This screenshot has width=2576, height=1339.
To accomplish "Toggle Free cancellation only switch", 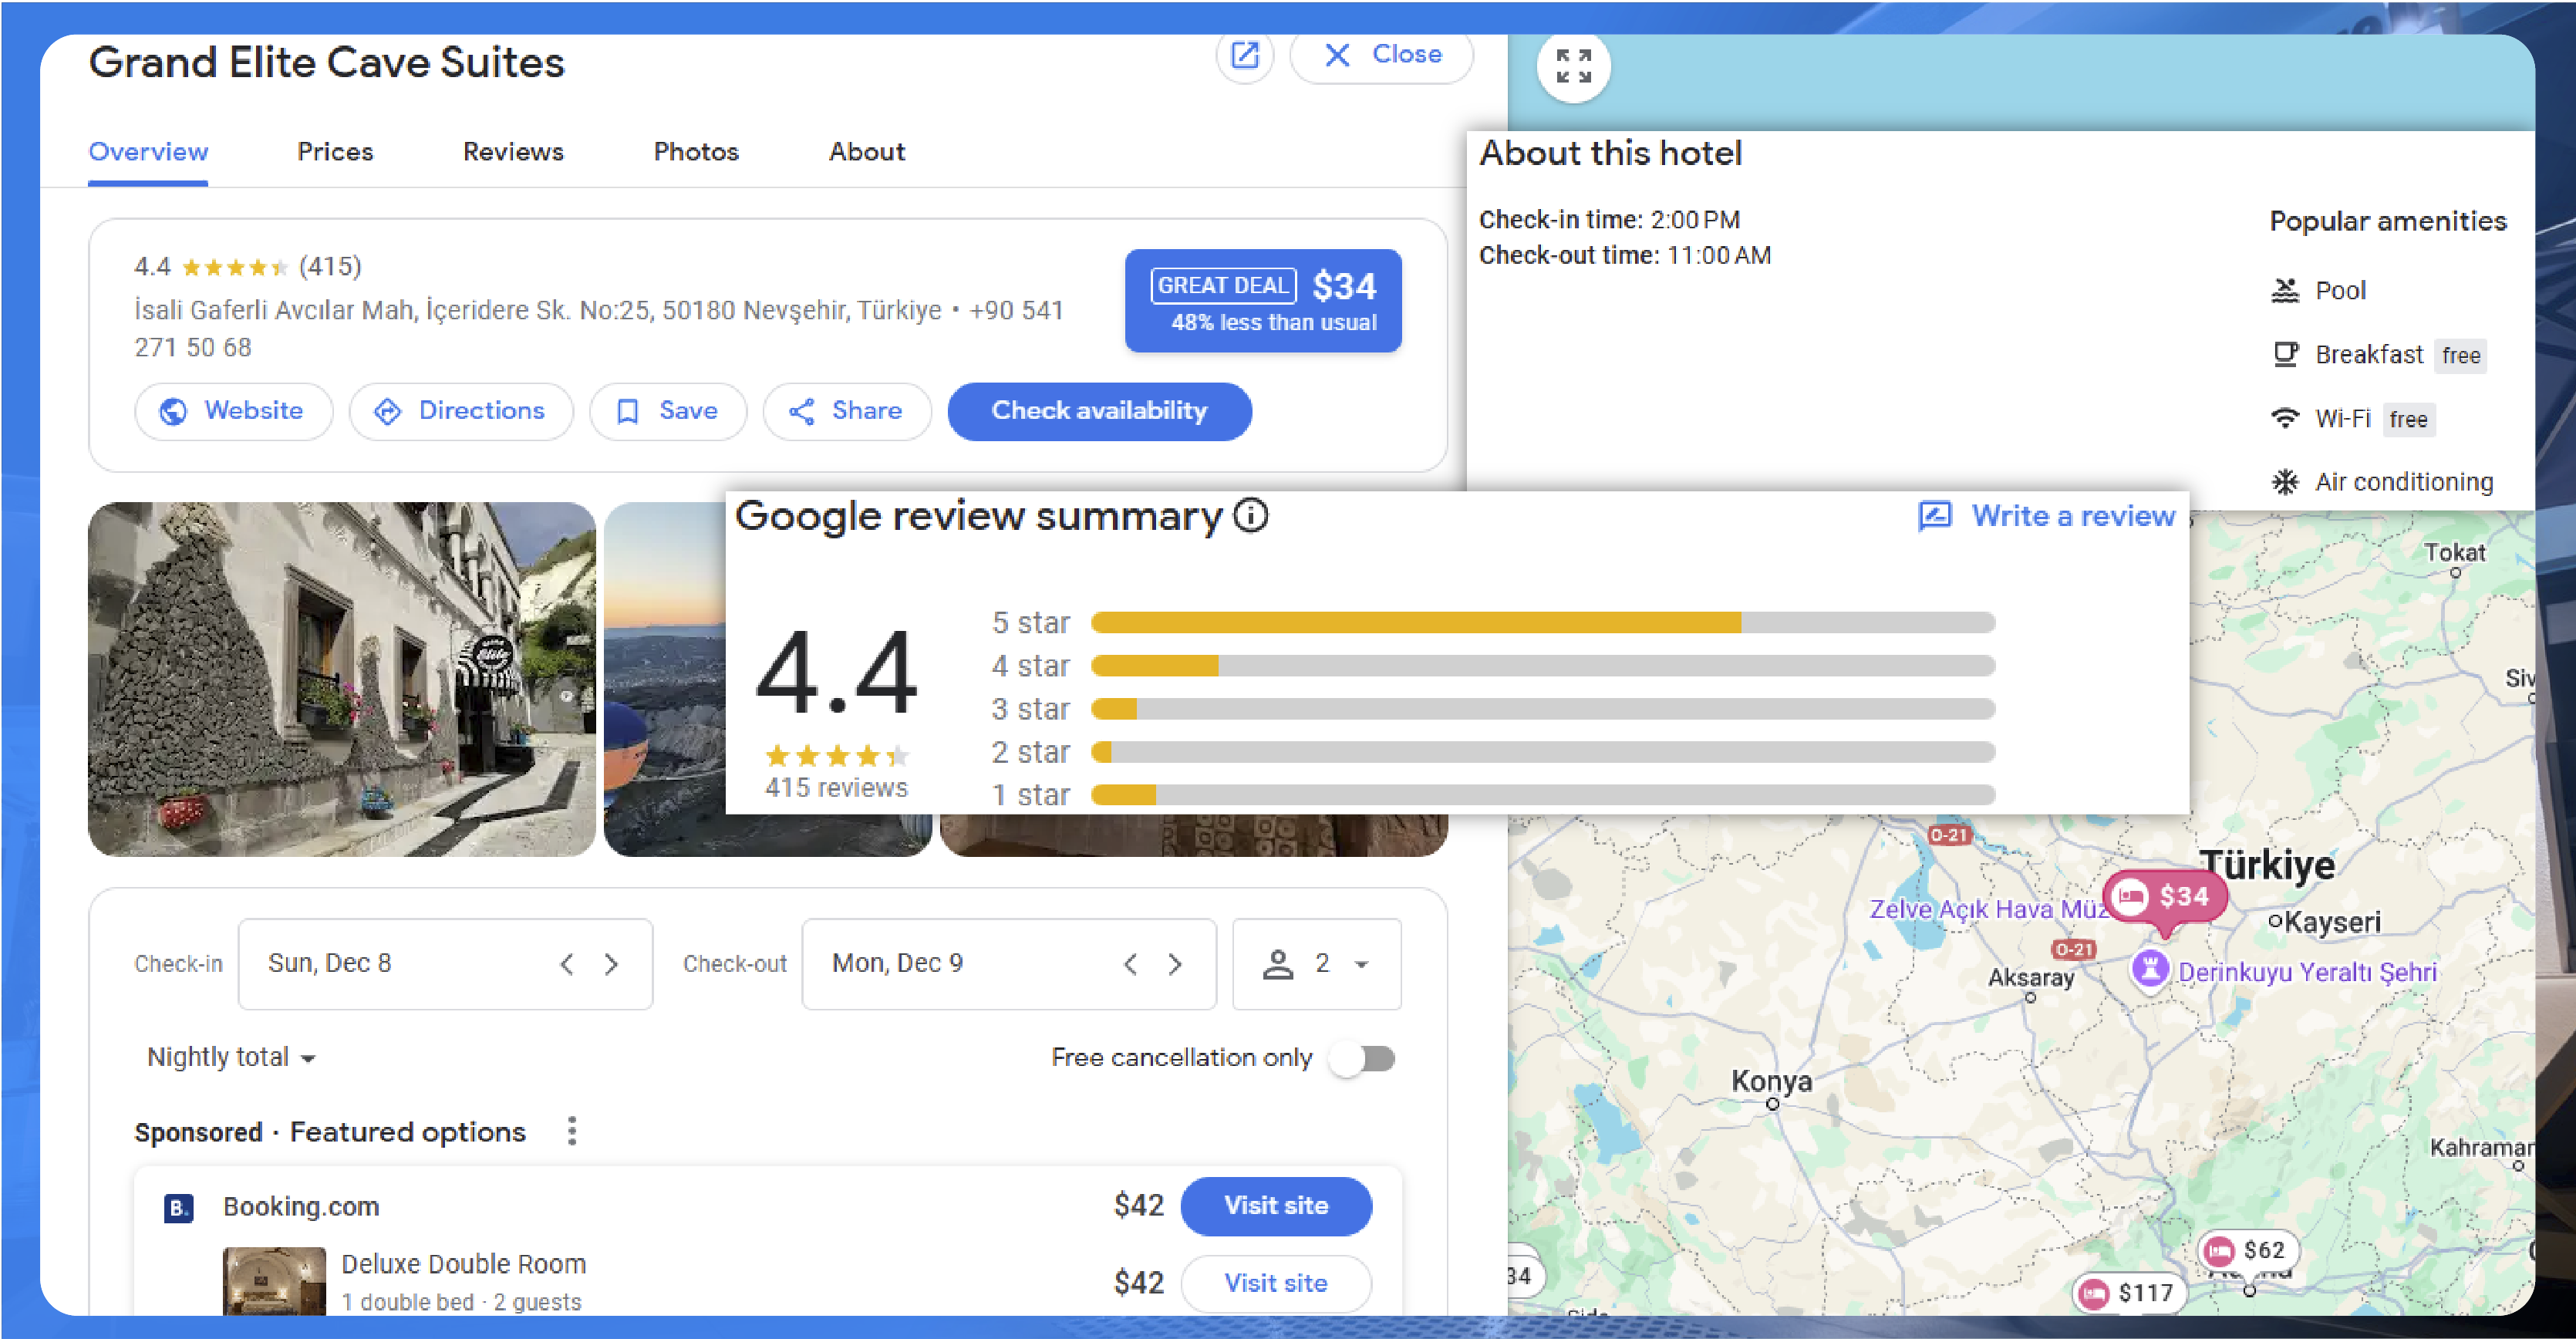I will [x=1363, y=1058].
